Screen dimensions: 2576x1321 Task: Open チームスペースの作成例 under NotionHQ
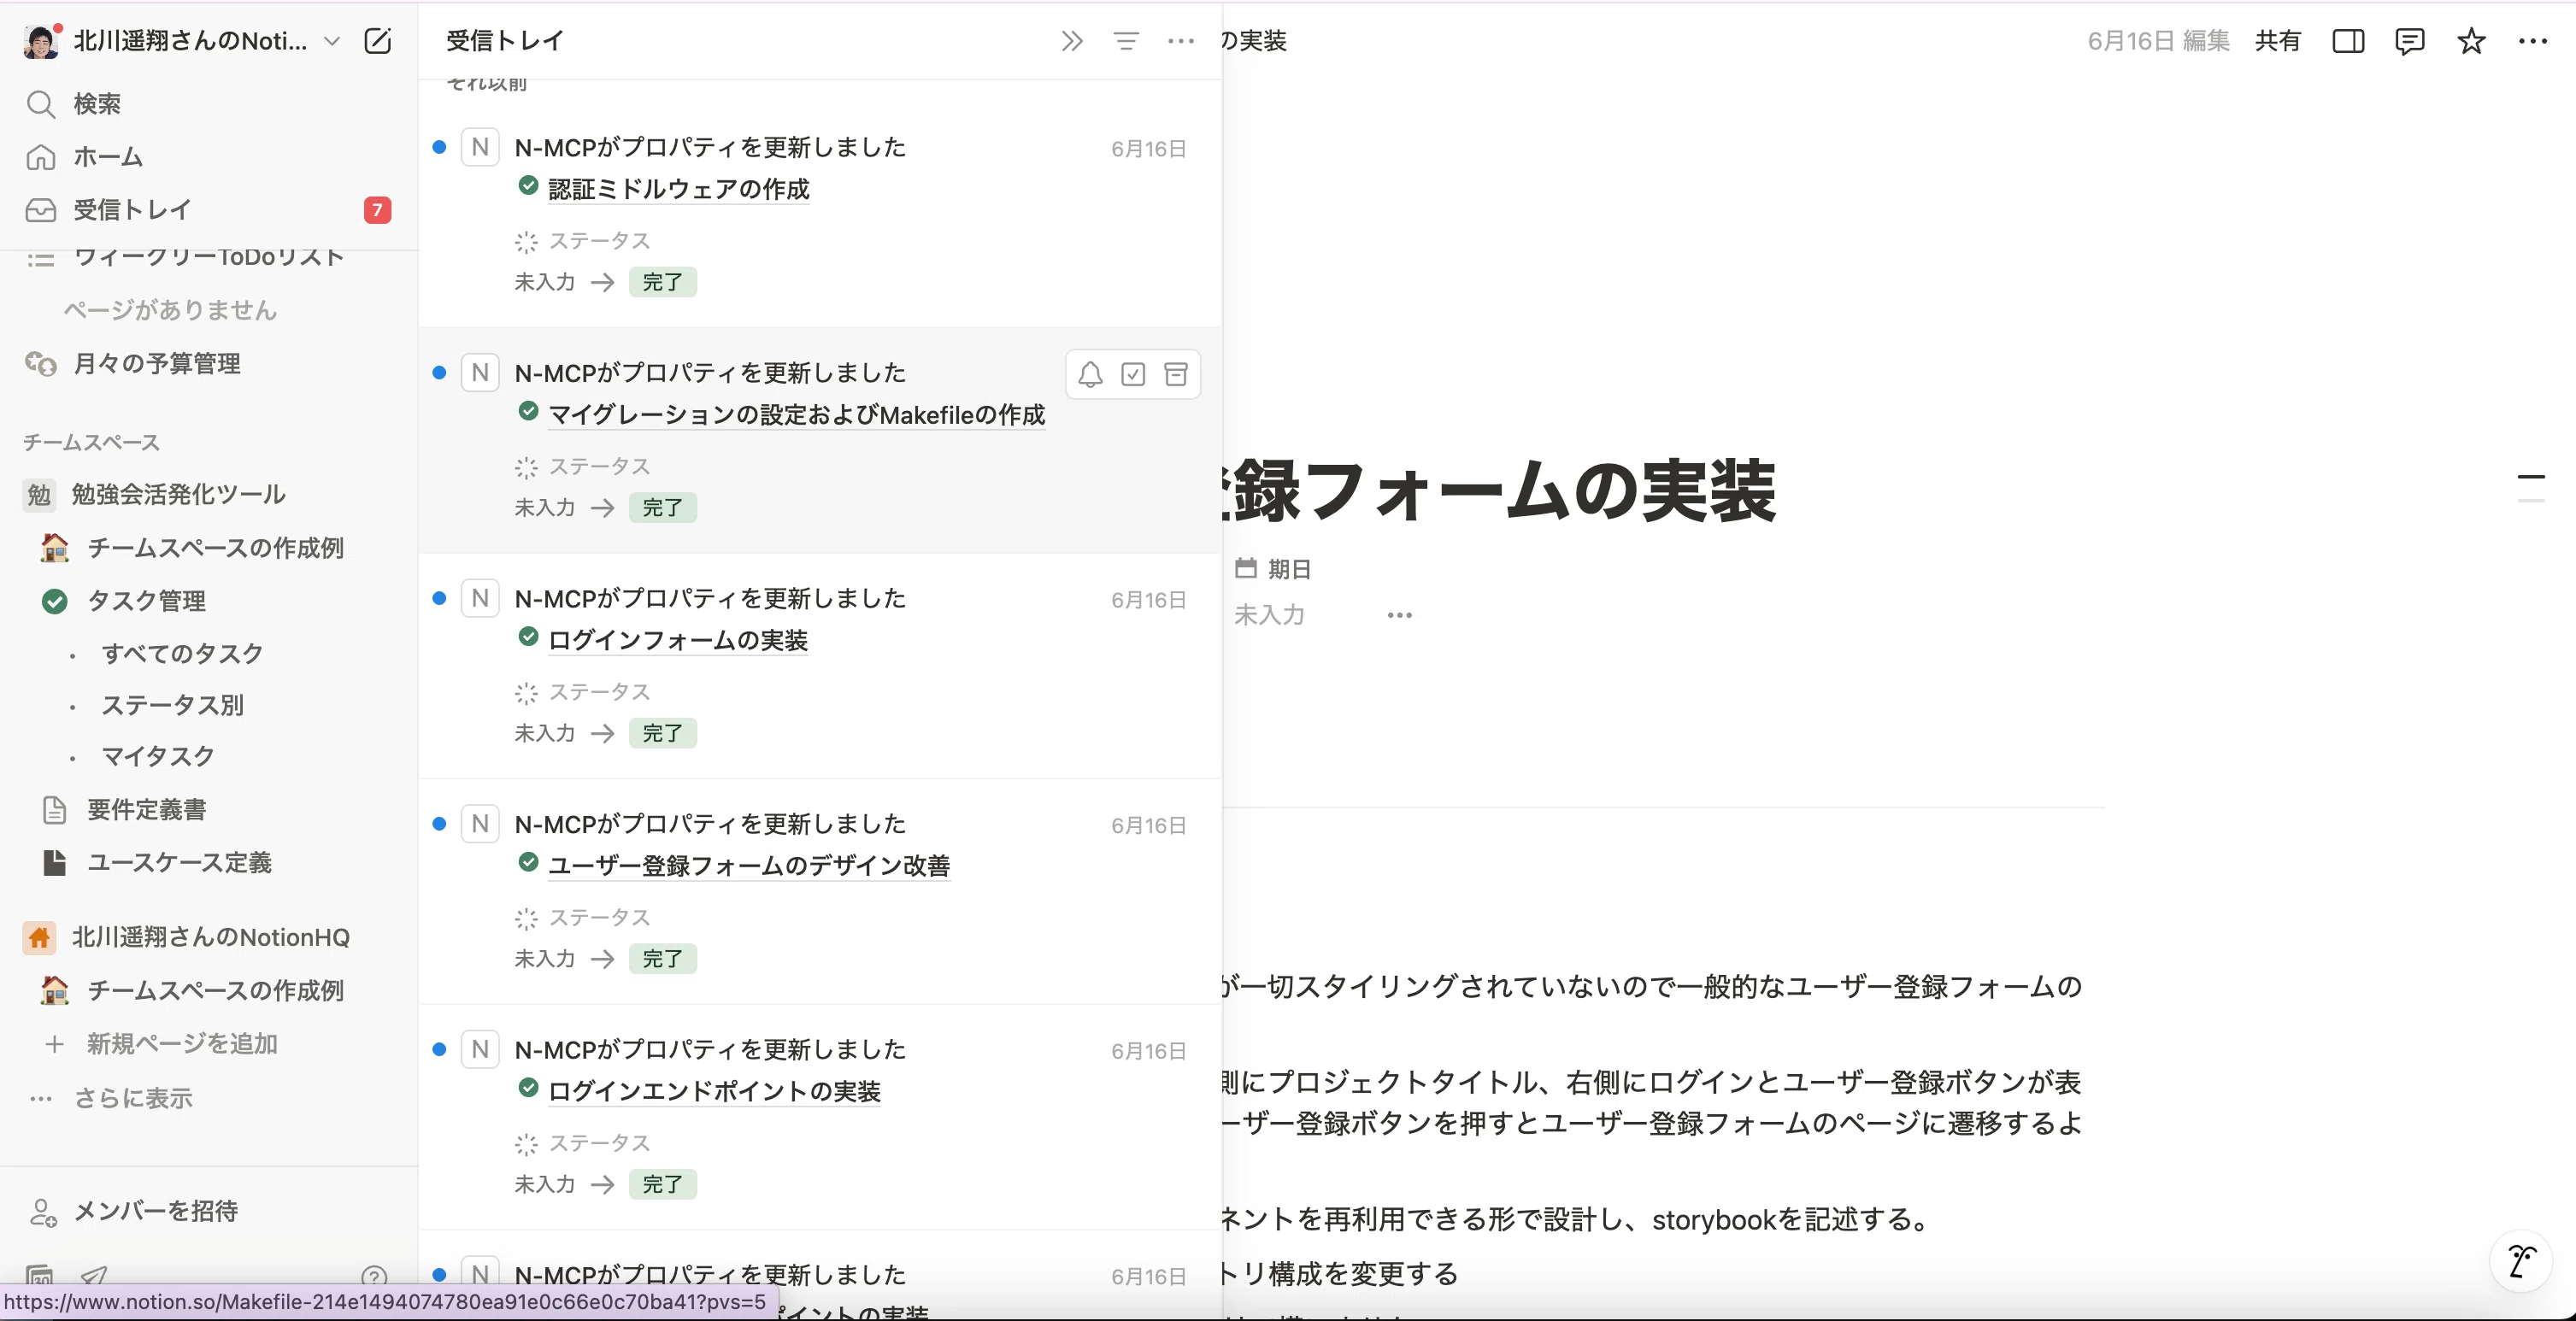pos(209,990)
